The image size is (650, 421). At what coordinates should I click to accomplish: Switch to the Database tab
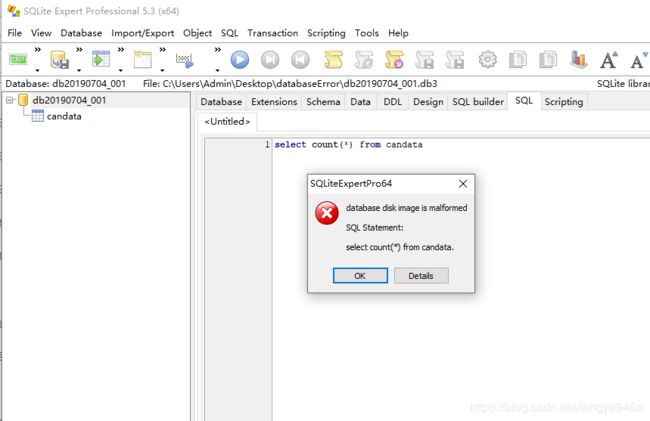click(x=221, y=102)
